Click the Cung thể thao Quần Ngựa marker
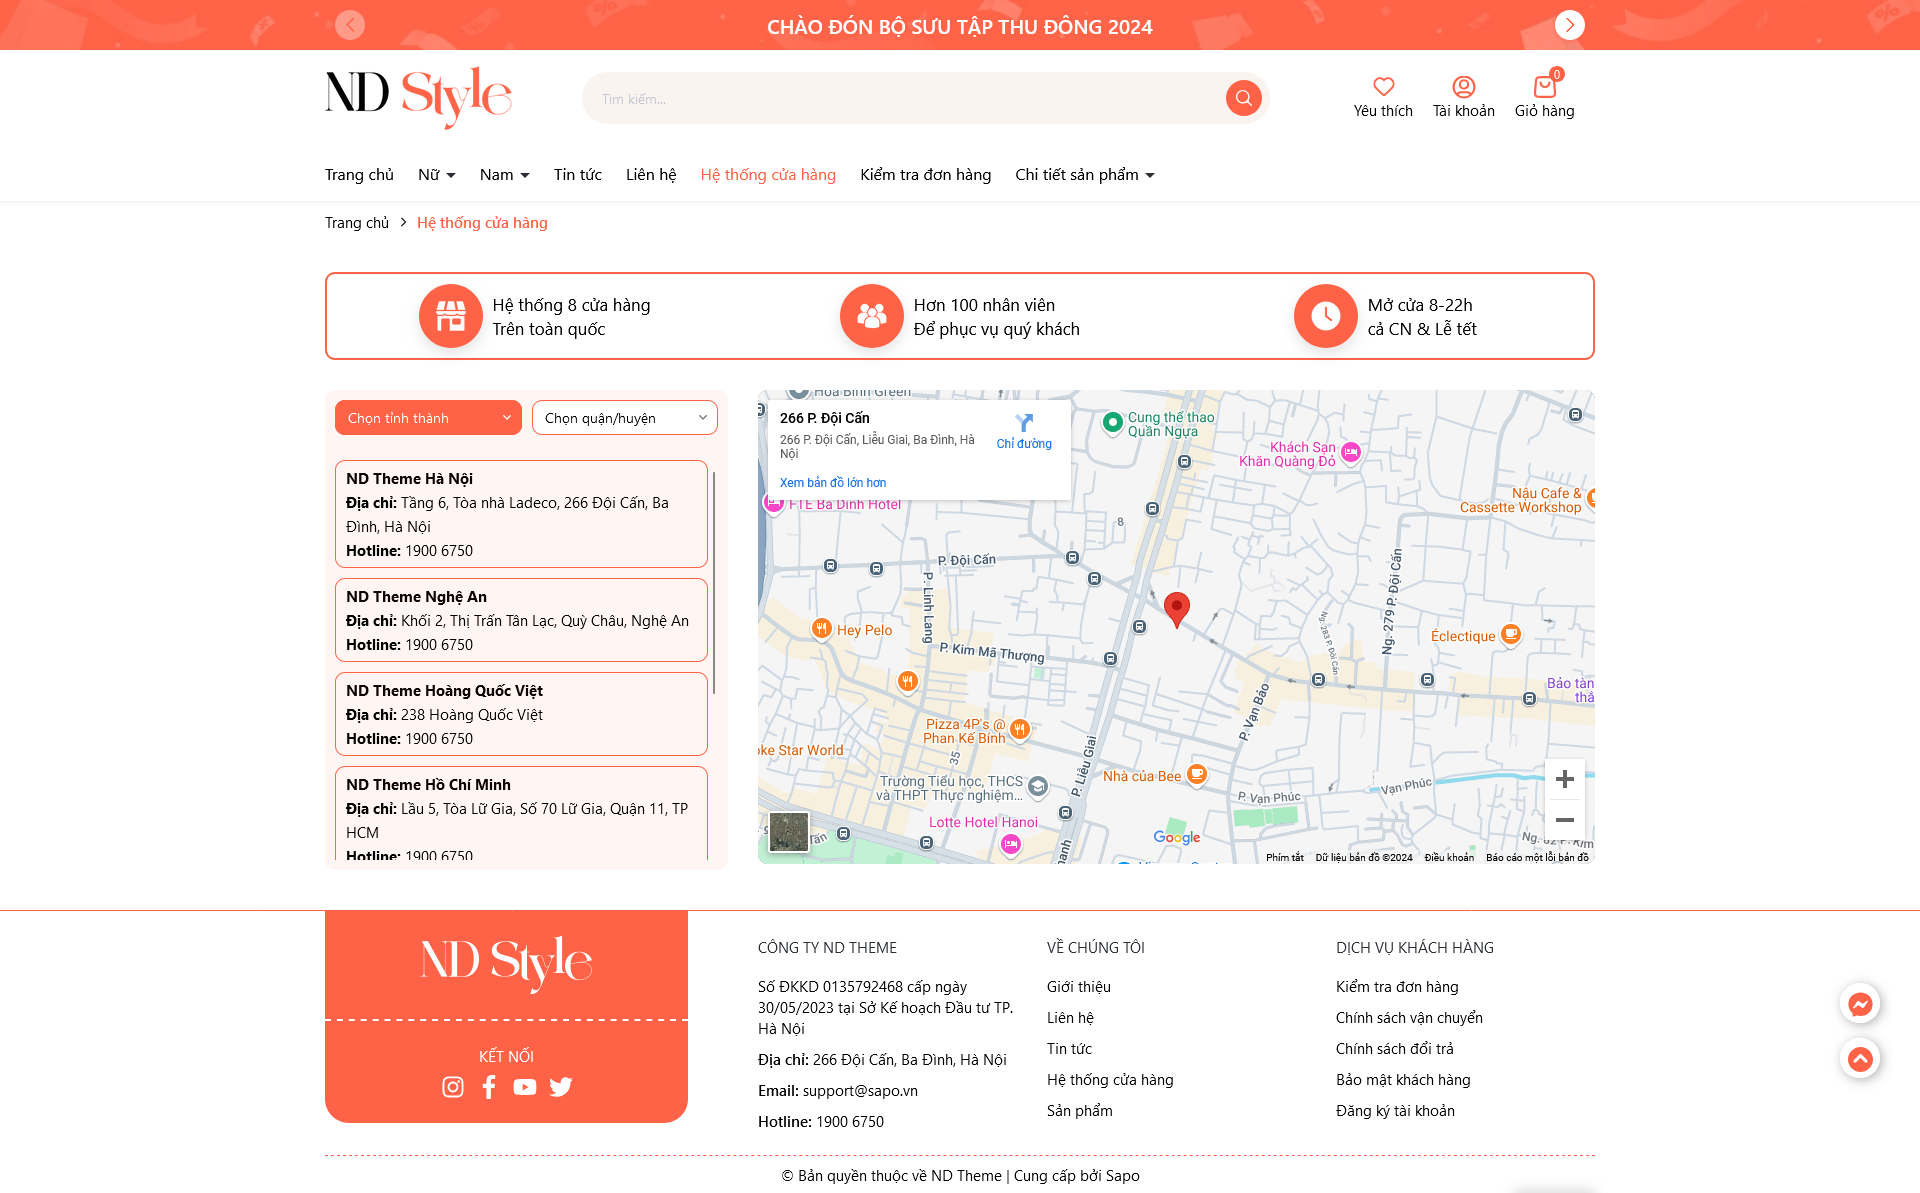This screenshot has height=1193, width=1920. tap(1113, 422)
